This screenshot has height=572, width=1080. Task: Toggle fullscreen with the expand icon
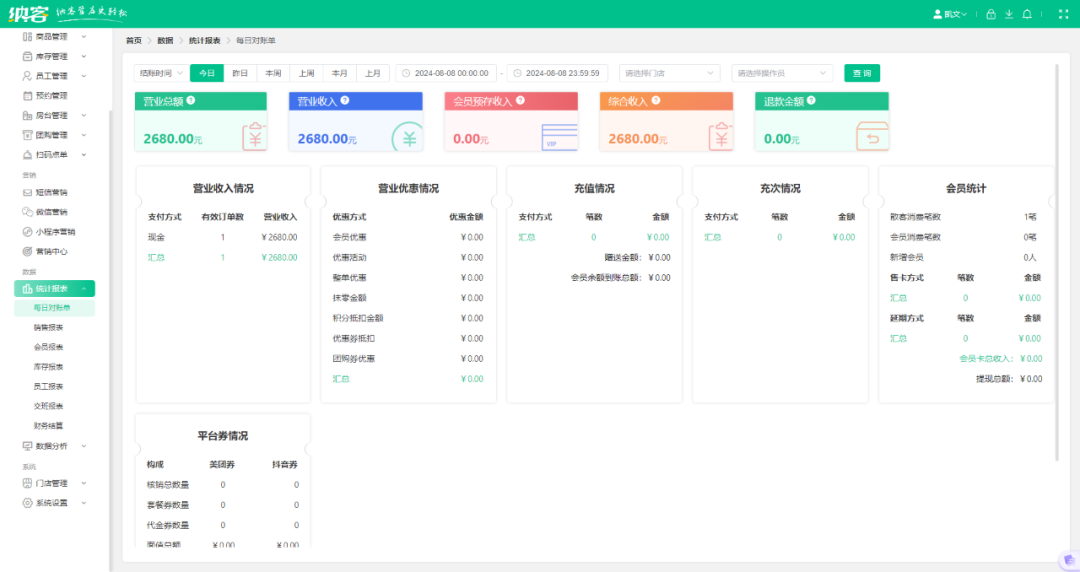1063,14
